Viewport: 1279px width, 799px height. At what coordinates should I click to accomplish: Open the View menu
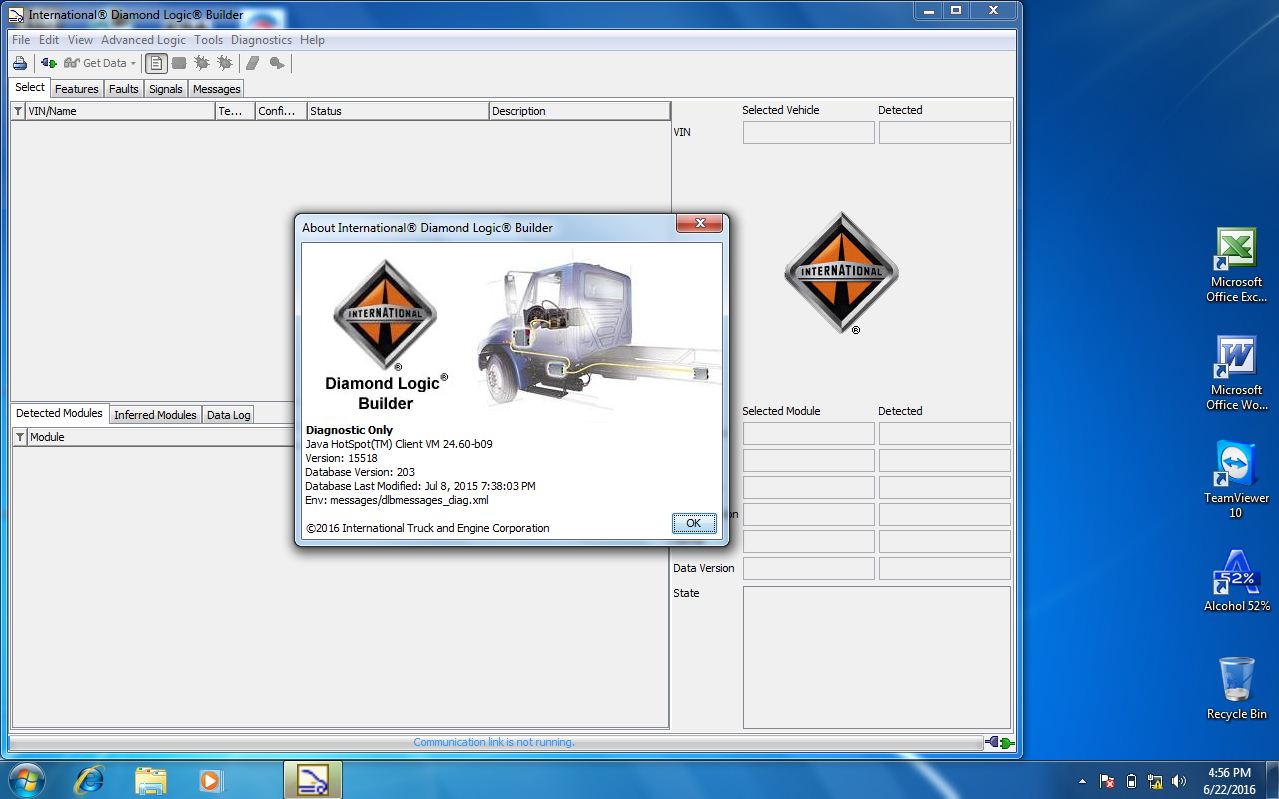pos(80,40)
